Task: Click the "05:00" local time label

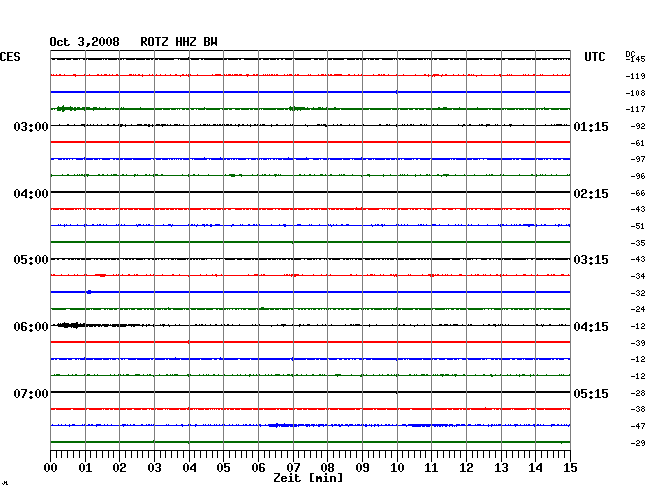Action: 31,260
